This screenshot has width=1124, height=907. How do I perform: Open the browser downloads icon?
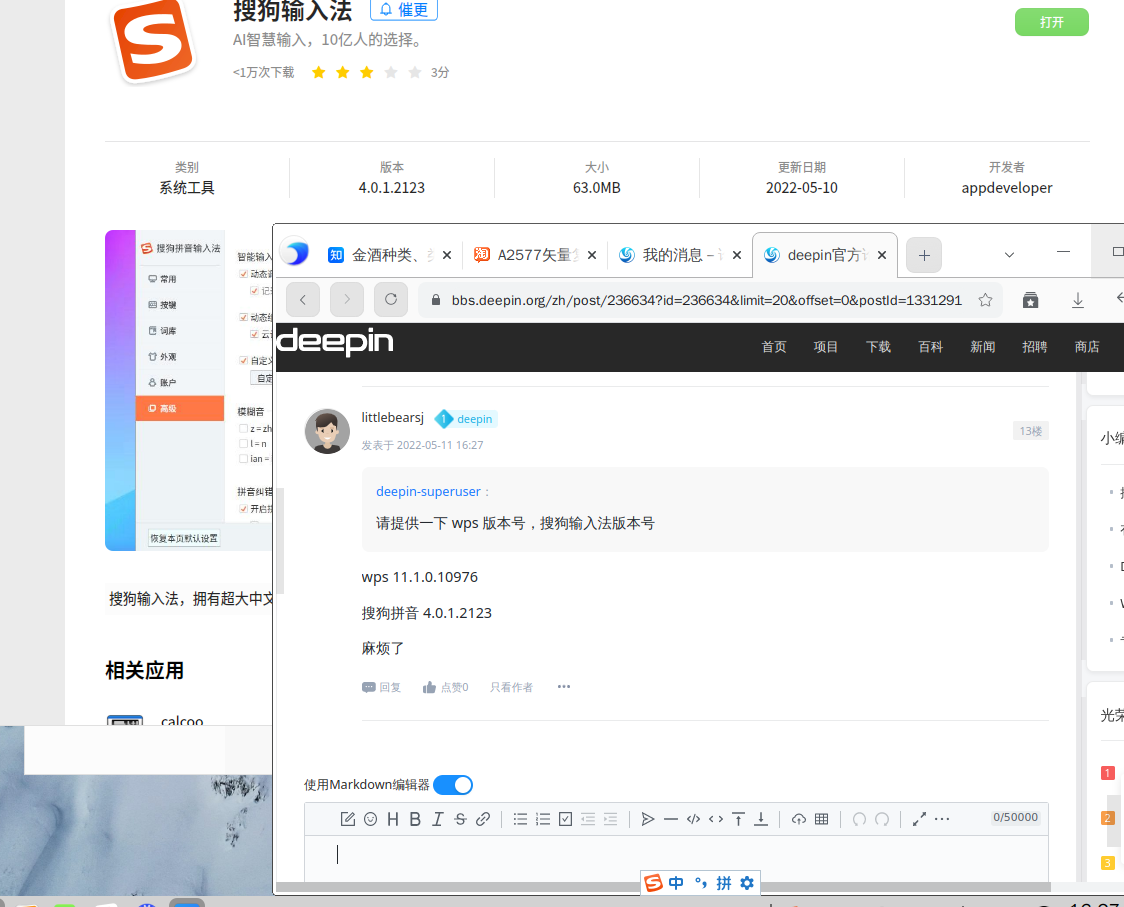click(1077, 300)
